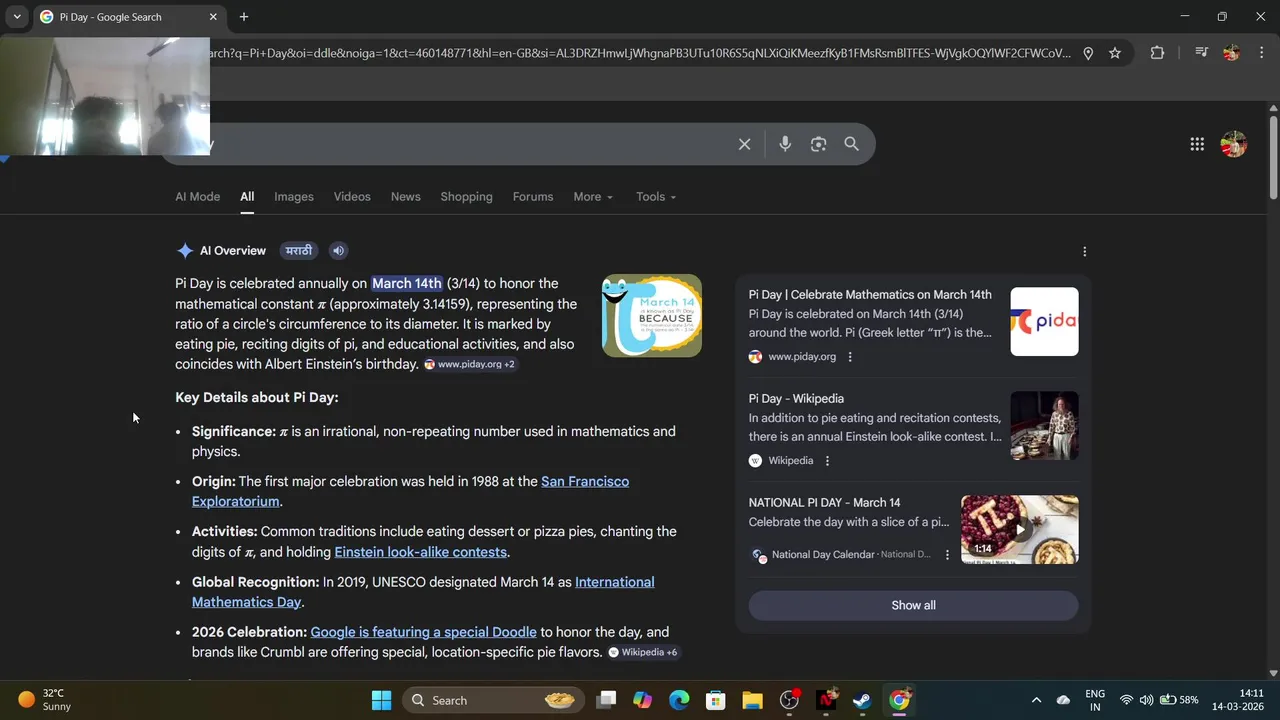This screenshot has width=1280, height=720.
Task: Click the Google search input field
Action: [470, 144]
